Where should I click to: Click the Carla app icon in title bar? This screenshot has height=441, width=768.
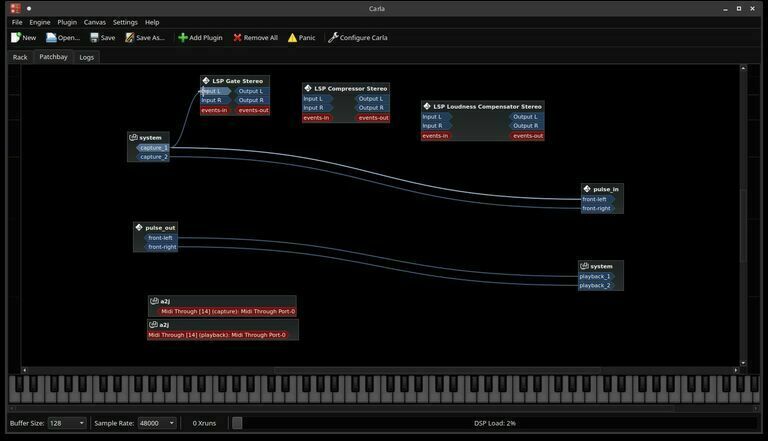tap(16, 8)
